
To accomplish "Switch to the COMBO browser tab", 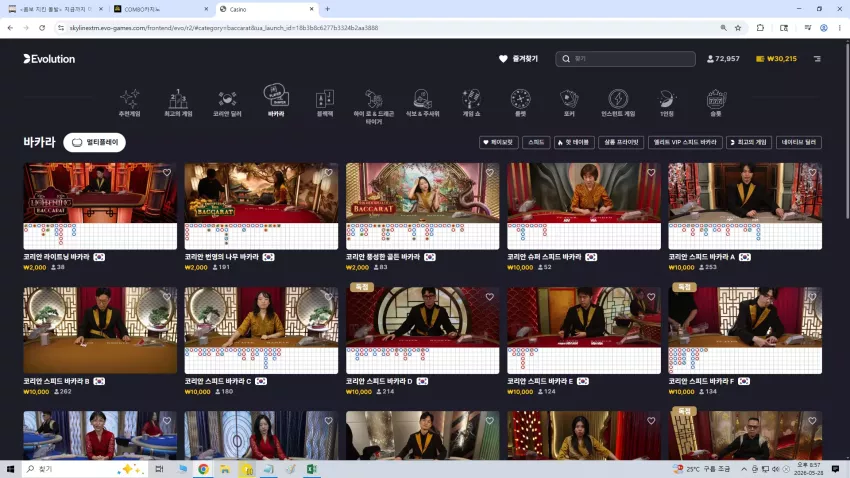I will click(162, 9).
